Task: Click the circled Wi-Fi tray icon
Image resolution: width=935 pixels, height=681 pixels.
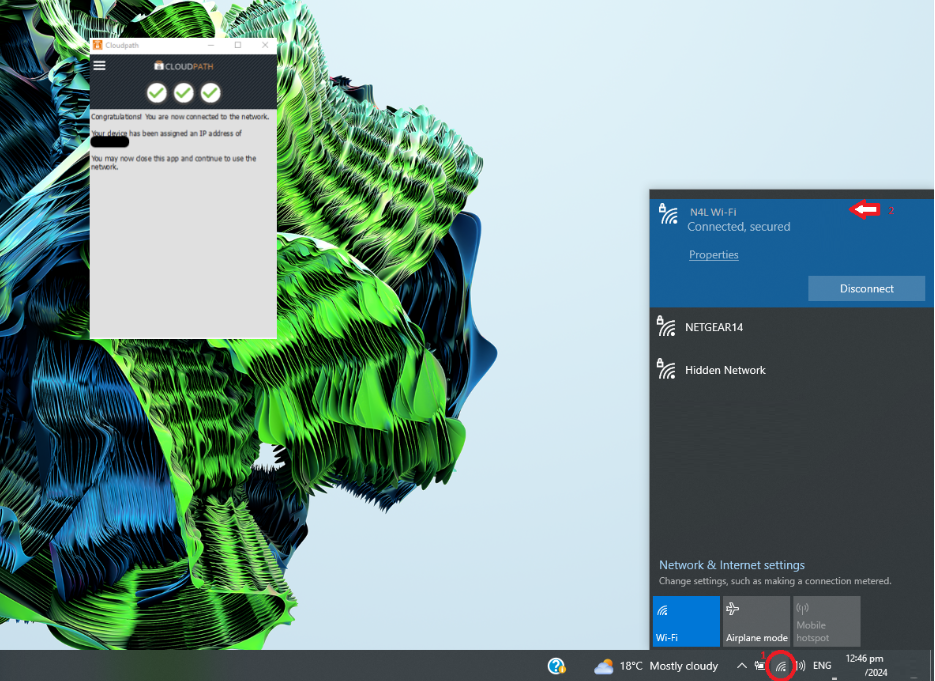Action: [x=781, y=665]
